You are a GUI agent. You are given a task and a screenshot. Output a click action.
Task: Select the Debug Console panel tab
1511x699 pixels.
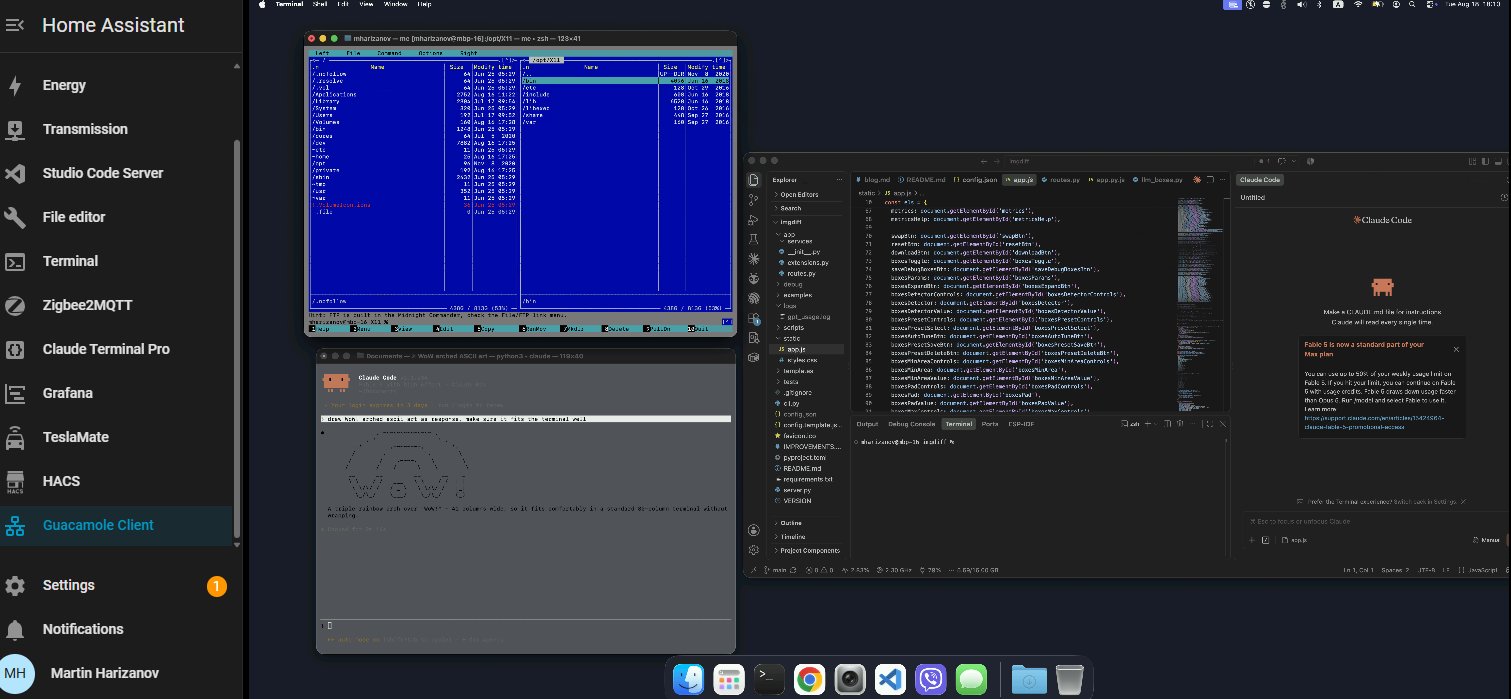pyautogui.click(x=911, y=424)
